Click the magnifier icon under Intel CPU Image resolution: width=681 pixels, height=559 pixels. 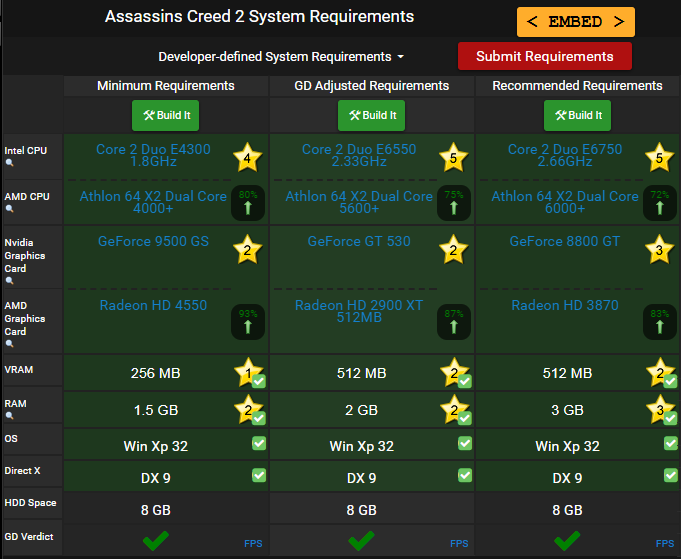(x=9, y=163)
